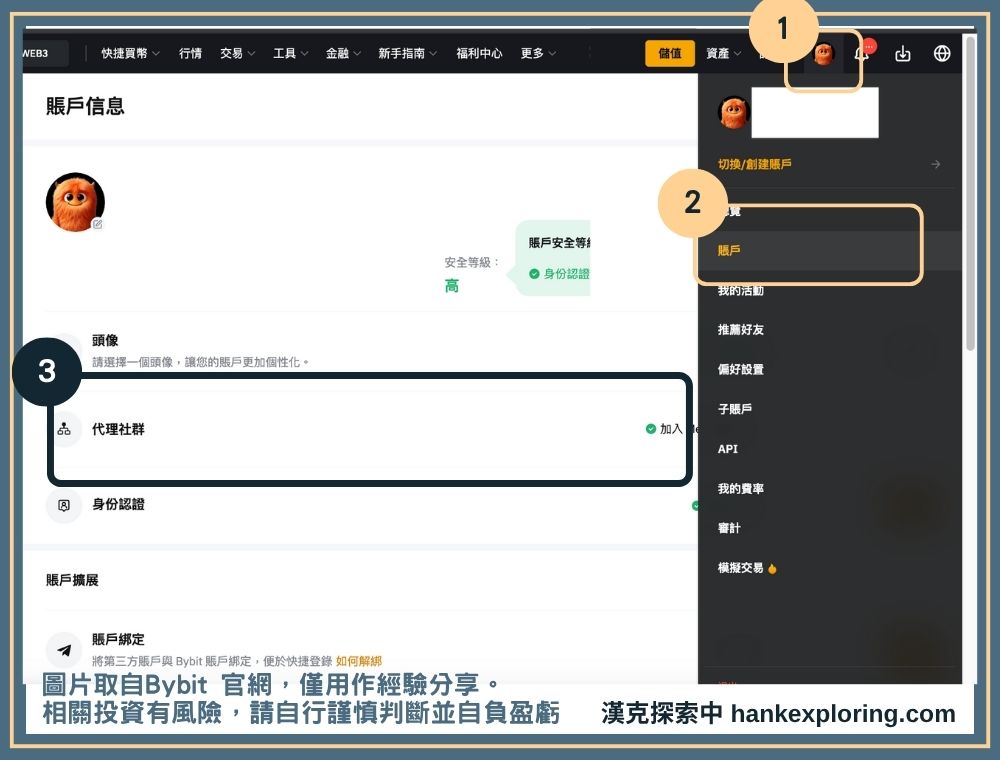Expand the 更多 dropdown menu
The image size is (1000, 760).
click(538, 54)
